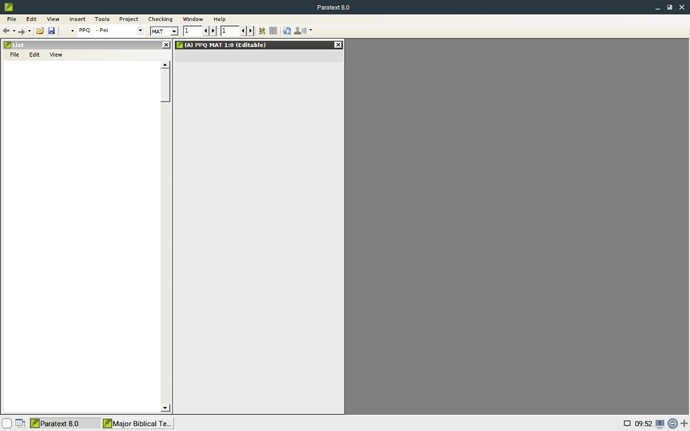Click the back navigation arrow
The height and width of the screenshot is (431, 690).
tap(6, 31)
